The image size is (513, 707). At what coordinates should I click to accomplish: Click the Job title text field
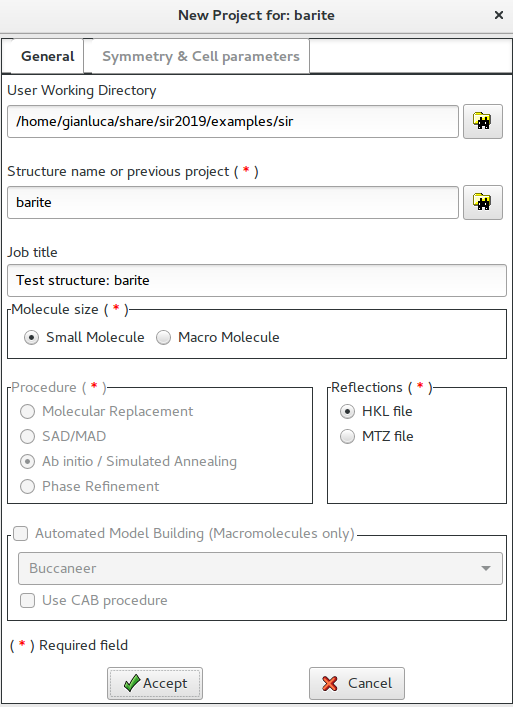(x=257, y=280)
